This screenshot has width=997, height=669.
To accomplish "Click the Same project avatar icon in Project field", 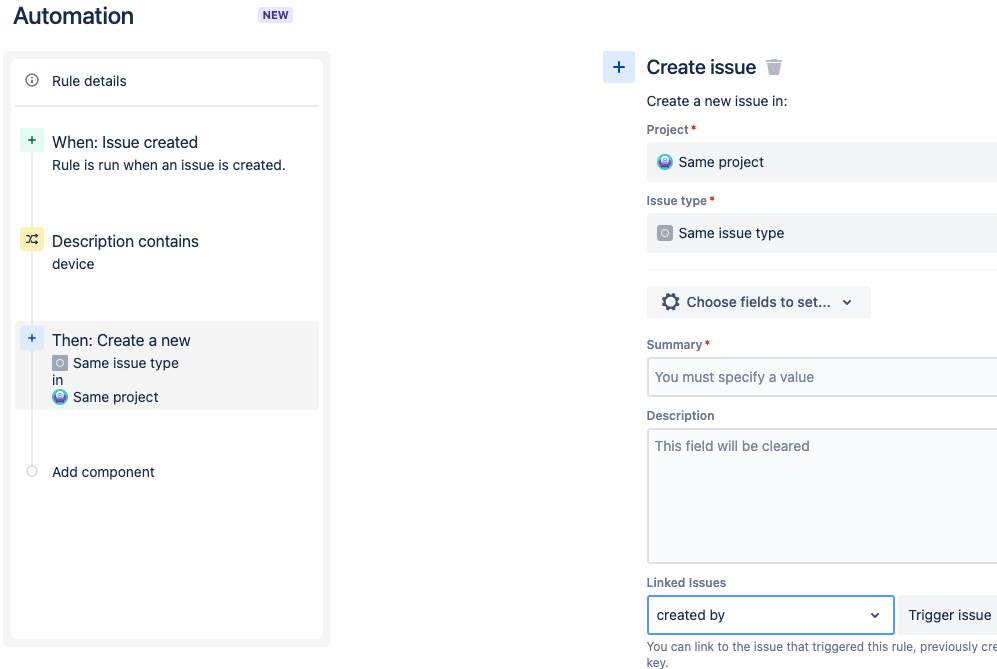I will [x=664, y=162].
